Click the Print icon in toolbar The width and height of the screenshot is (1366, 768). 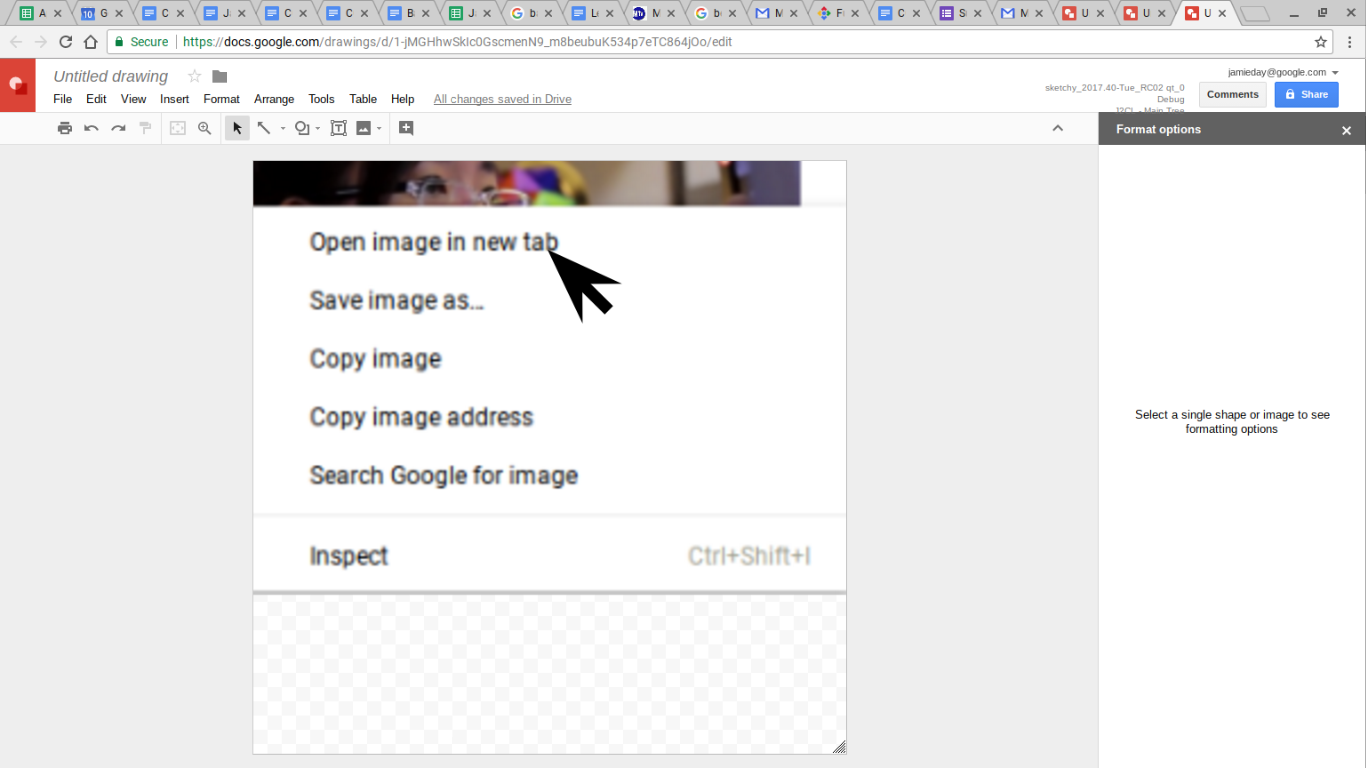(65, 128)
